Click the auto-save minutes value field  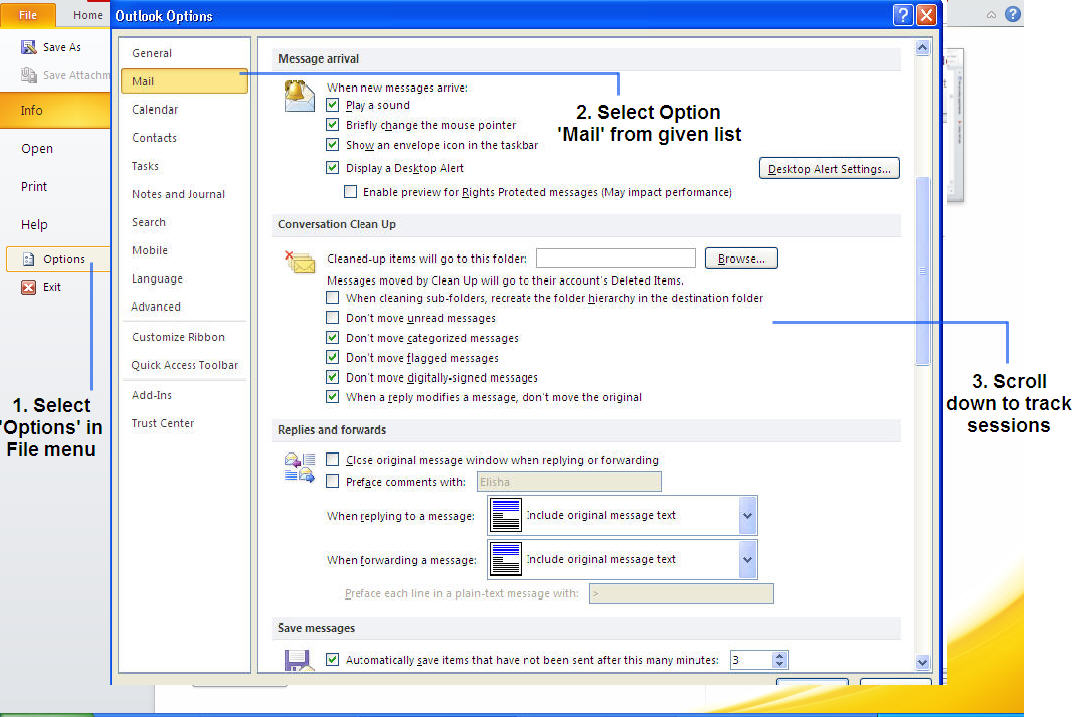(x=751, y=660)
